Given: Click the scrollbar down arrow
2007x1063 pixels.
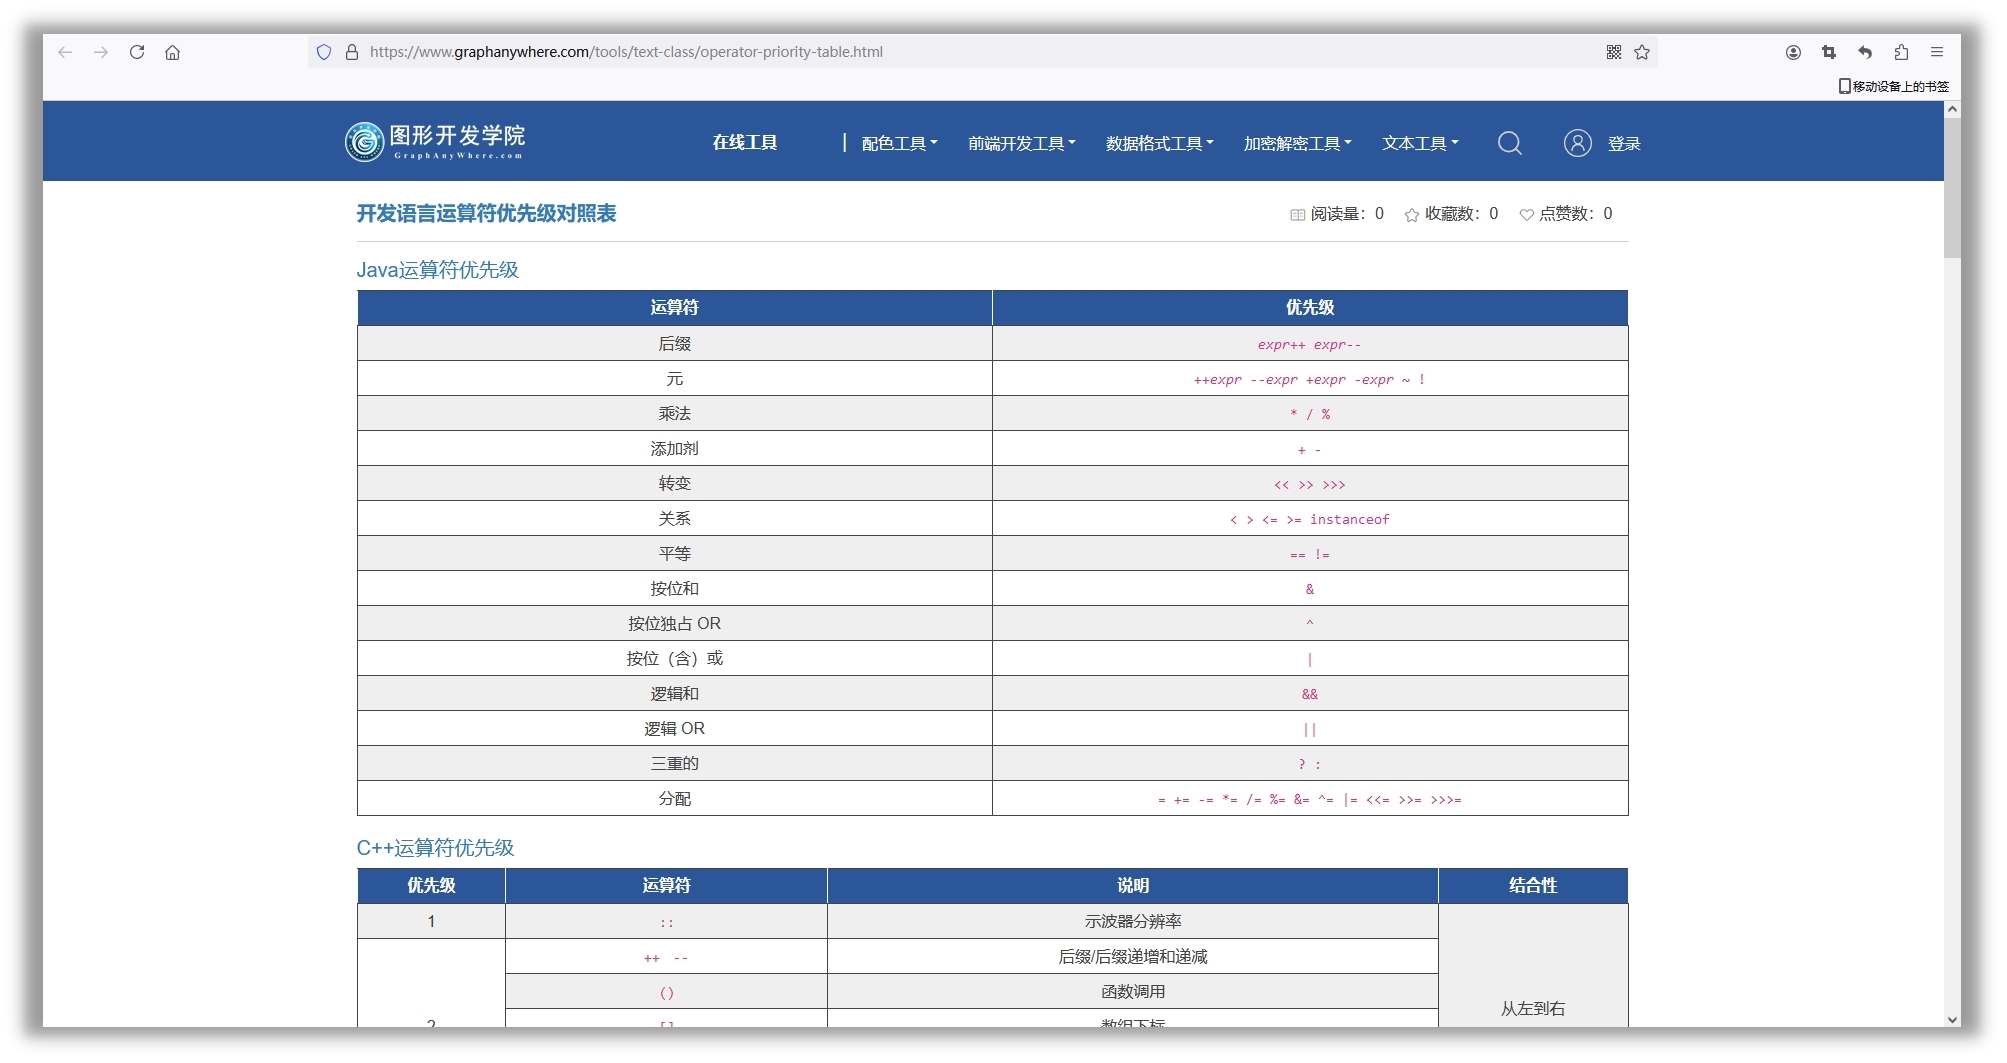Looking at the screenshot, I should click(1952, 1019).
